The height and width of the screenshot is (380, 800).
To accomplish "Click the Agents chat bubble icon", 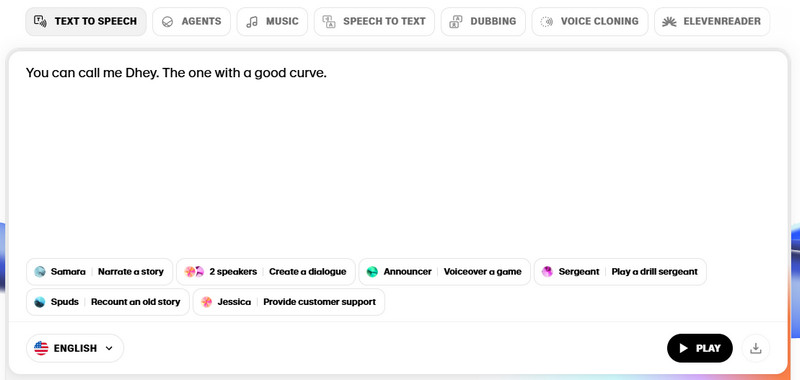I will pyautogui.click(x=167, y=21).
